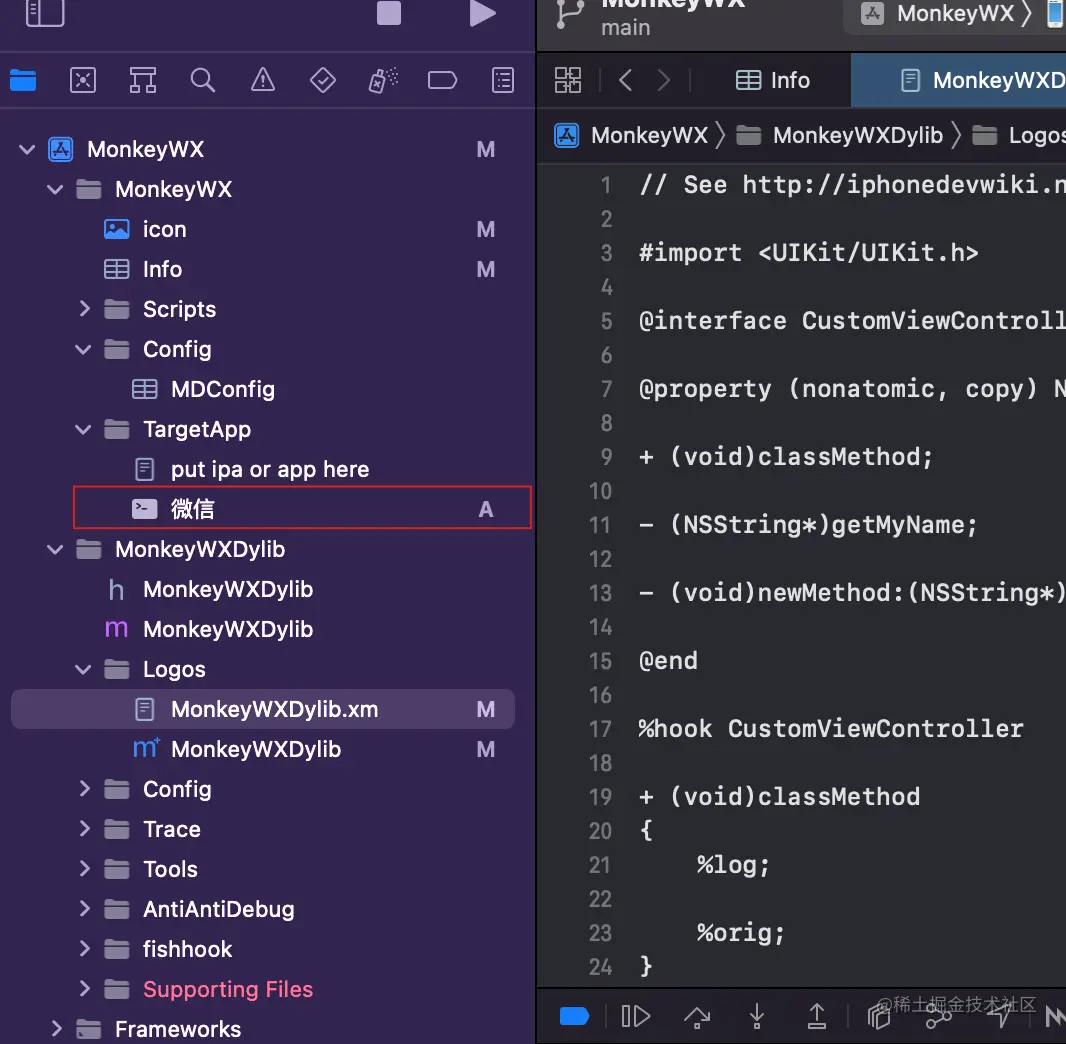Viewport: 1066px width, 1044px height.
Task: Click the '#import <UIKit/UIKit.h>' line
Action: pyautogui.click(x=808, y=254)
